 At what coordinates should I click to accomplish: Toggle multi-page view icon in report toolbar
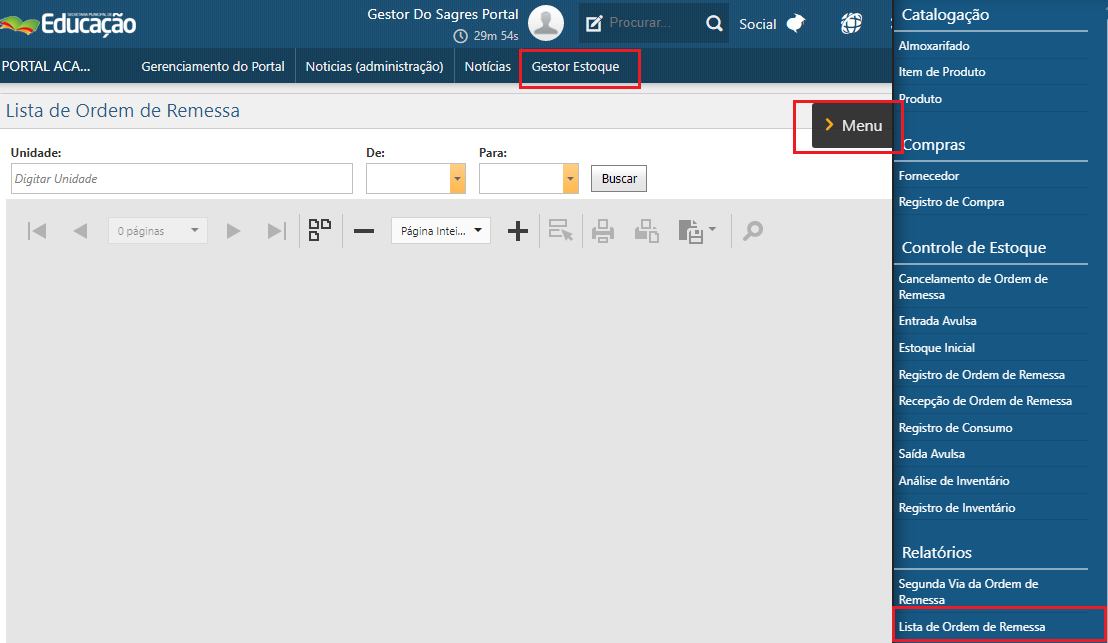[320, 231]
